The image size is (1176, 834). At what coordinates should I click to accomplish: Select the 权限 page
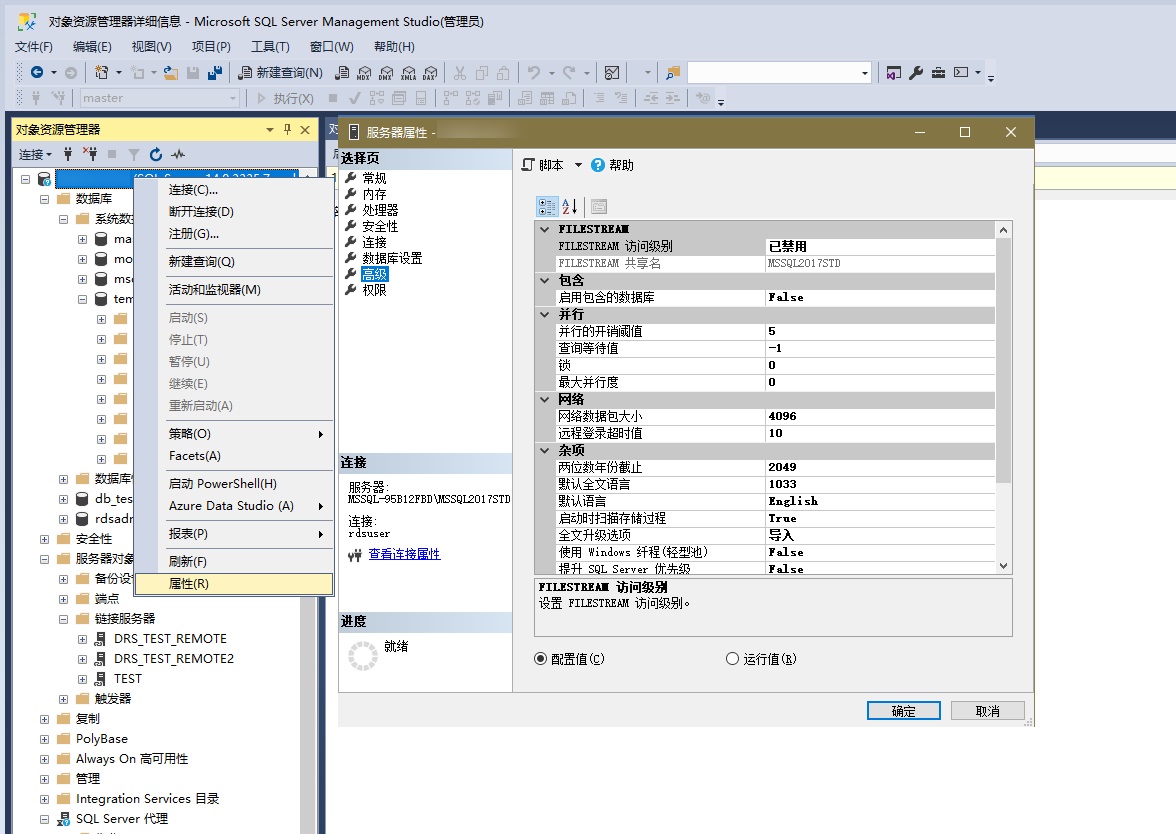[x=374, y=290]
